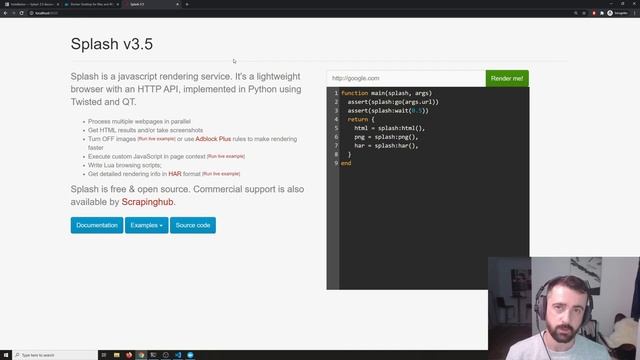The height and width of the screenshot is (360, 640).
Task: Click the Type here to search box
Action: pos(55,355)
